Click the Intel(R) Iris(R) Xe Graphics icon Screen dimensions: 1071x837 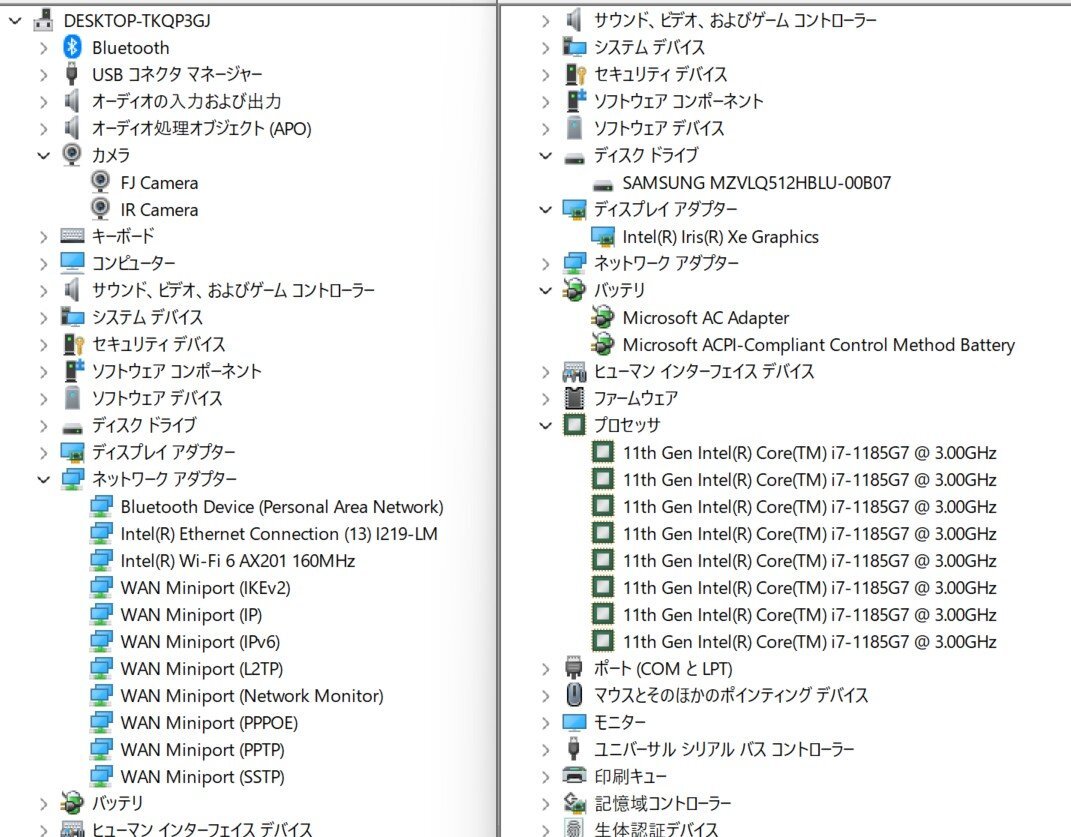[603, 236]
